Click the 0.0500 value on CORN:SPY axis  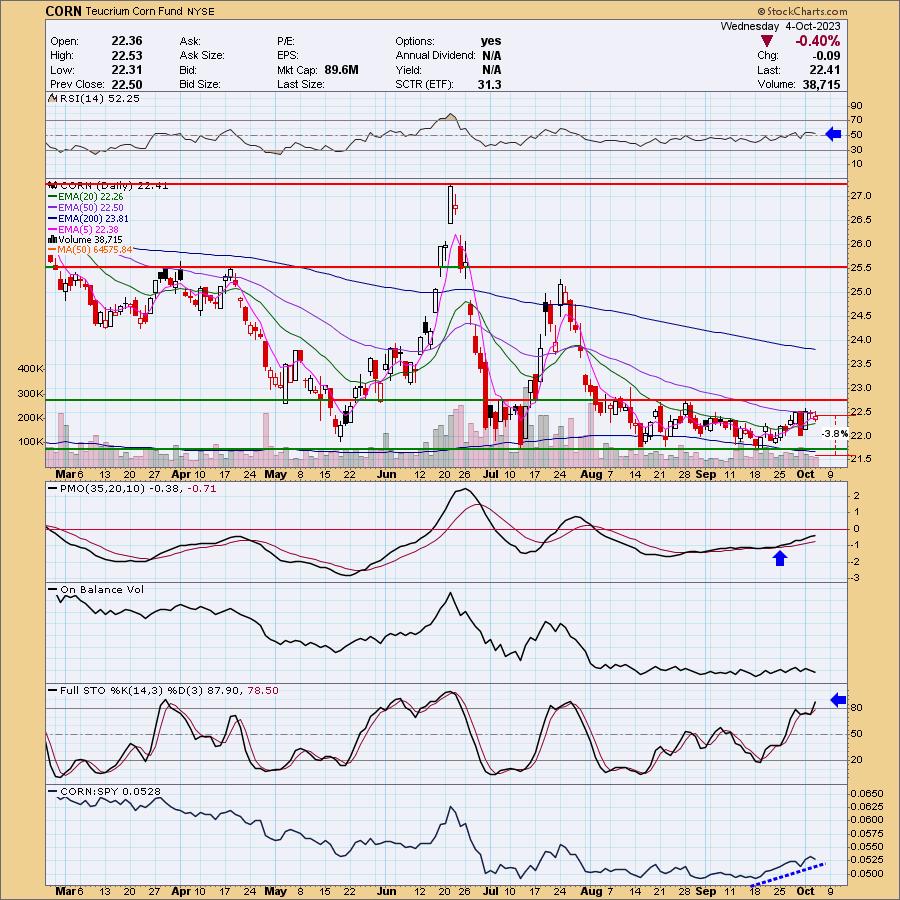(x=867, y=874)
